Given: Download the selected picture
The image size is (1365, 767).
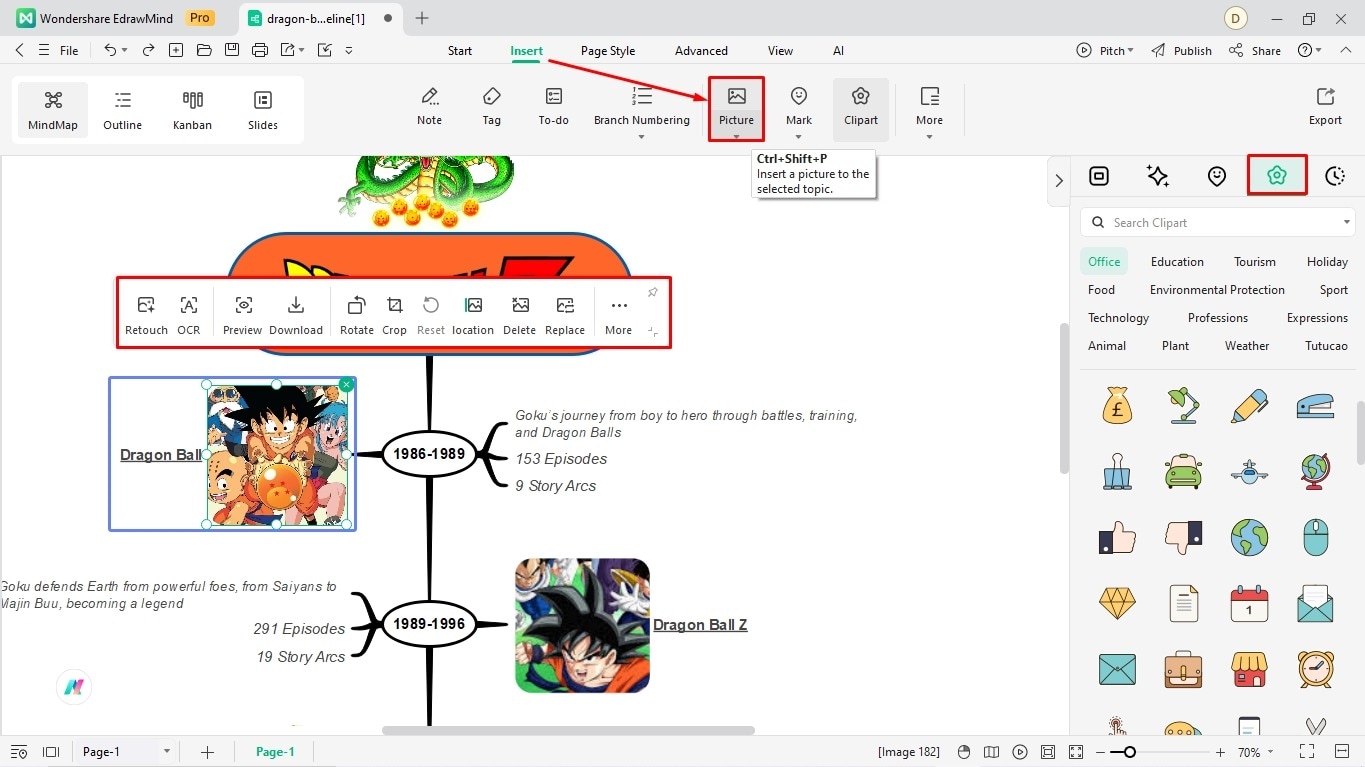Looking at the screenshot, I should tap(296, 315).
